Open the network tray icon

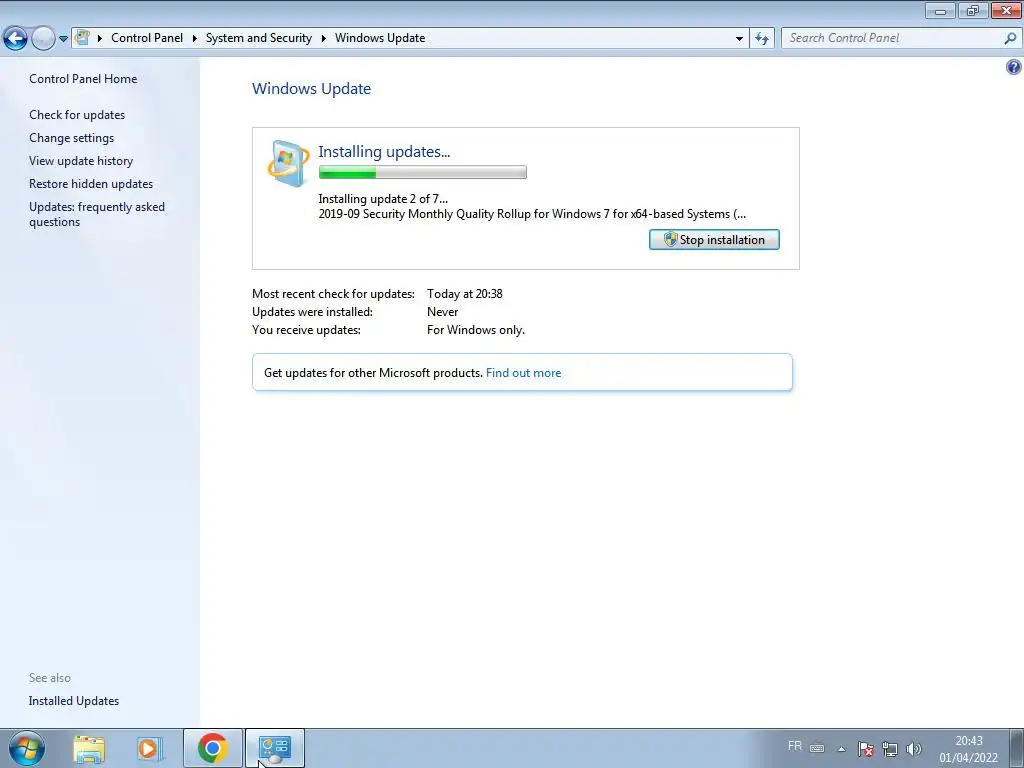(889, 749)
